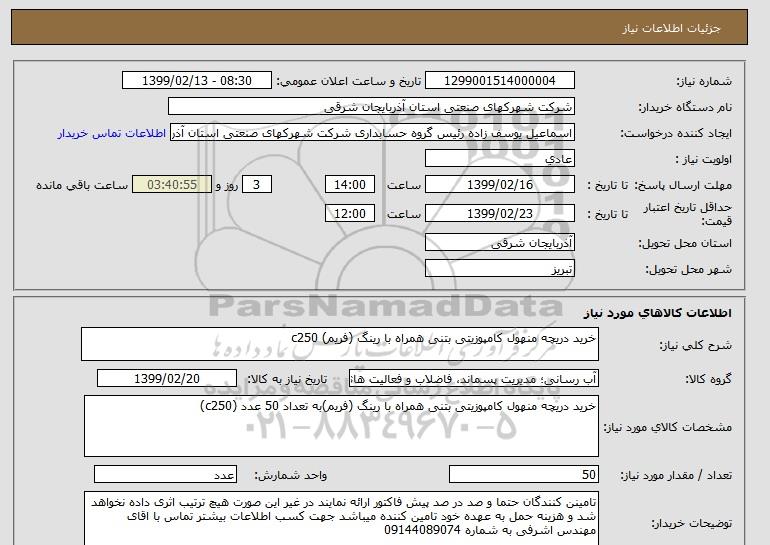Click the label گروه کالا
The width and height of the screenshot is (770, 545).
(708, 379)
